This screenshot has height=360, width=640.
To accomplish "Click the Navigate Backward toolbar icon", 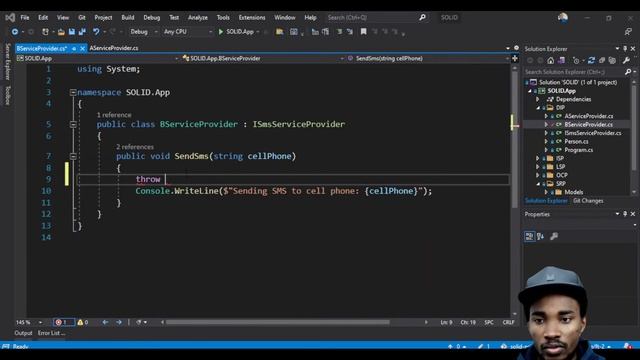I will (x=15, y=32).
